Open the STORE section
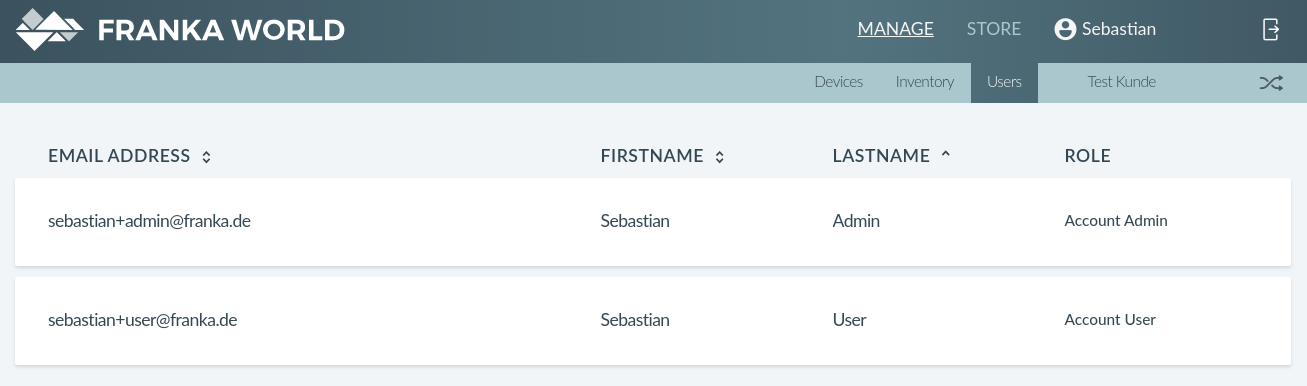The width and height of the screenshot is (1307, 386). [994, 29]
